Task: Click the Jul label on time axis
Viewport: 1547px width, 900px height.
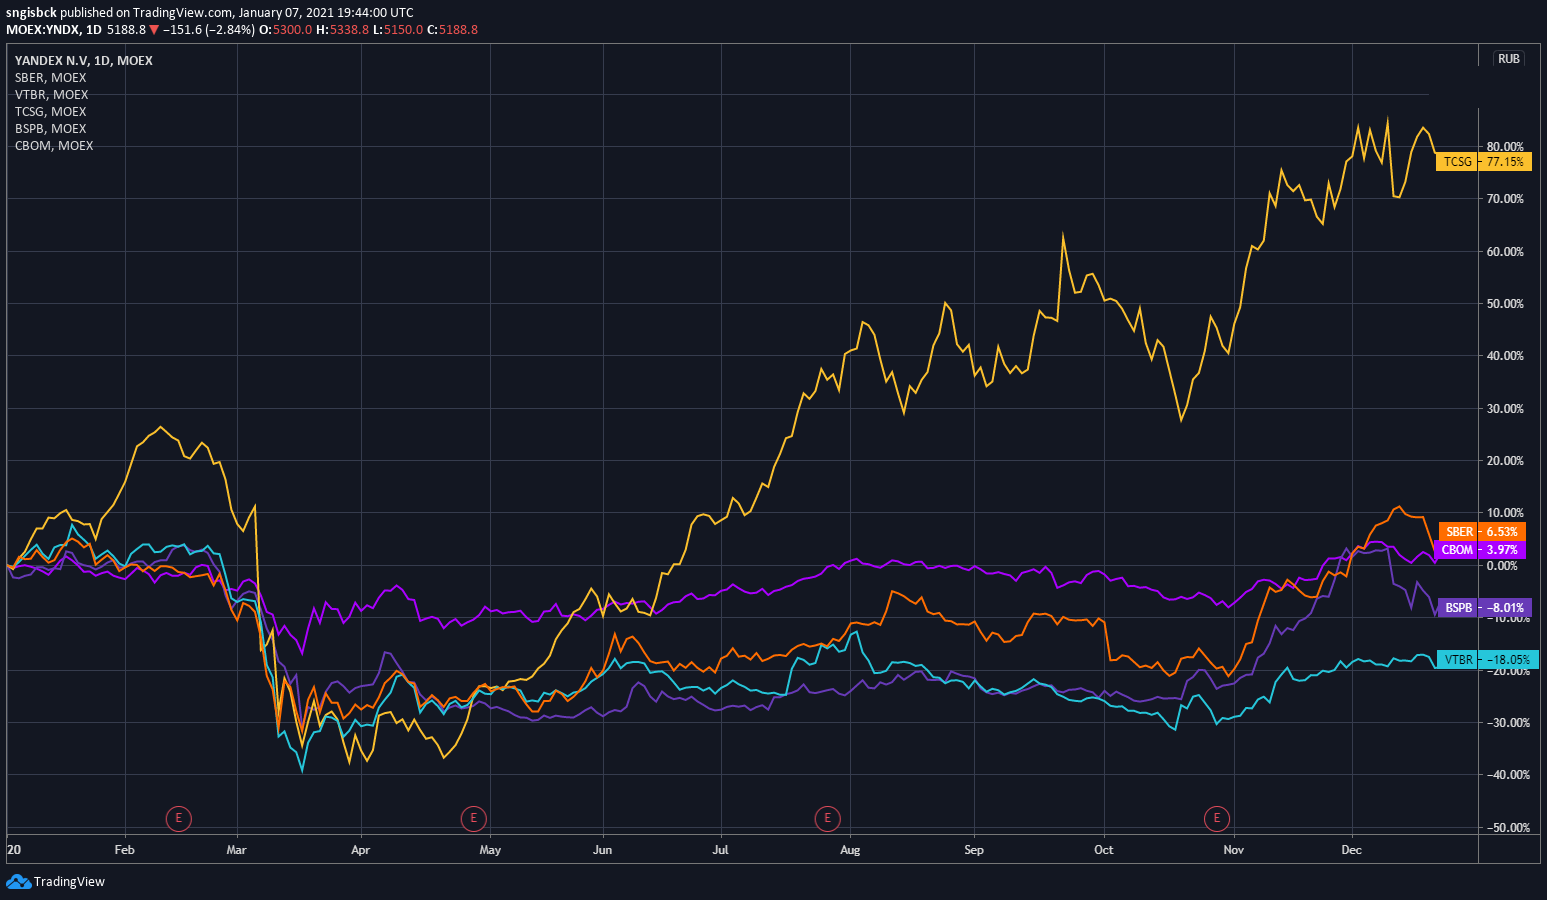Action: [x=720, y=850]
